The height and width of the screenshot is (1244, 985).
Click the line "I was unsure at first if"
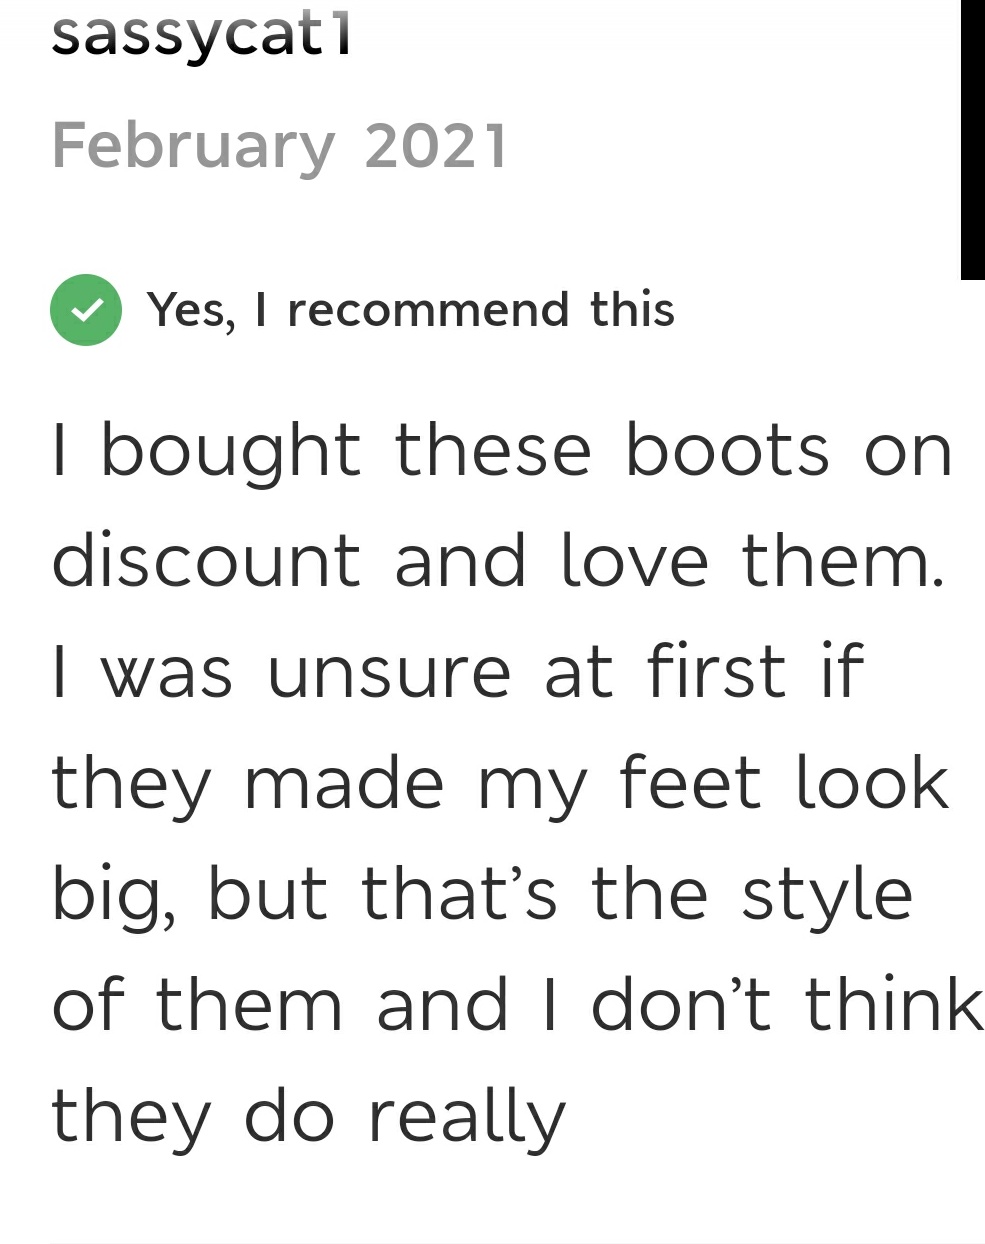(x=457, y=672)
